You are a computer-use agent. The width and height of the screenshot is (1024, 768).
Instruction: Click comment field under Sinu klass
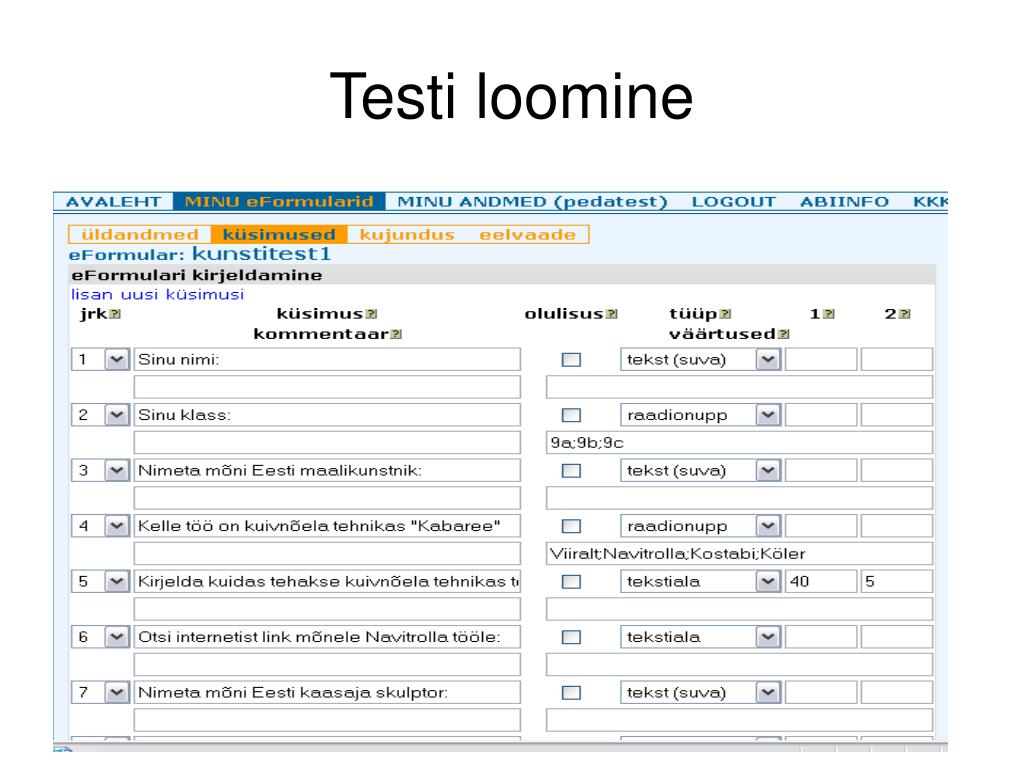(x=327, y=443)
